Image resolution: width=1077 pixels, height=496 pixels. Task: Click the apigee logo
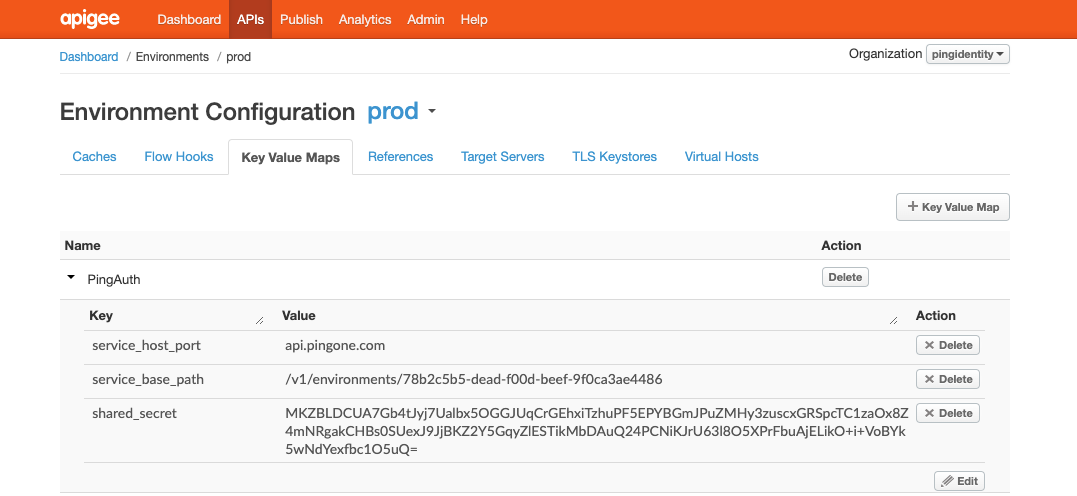[x=89, y=19]
